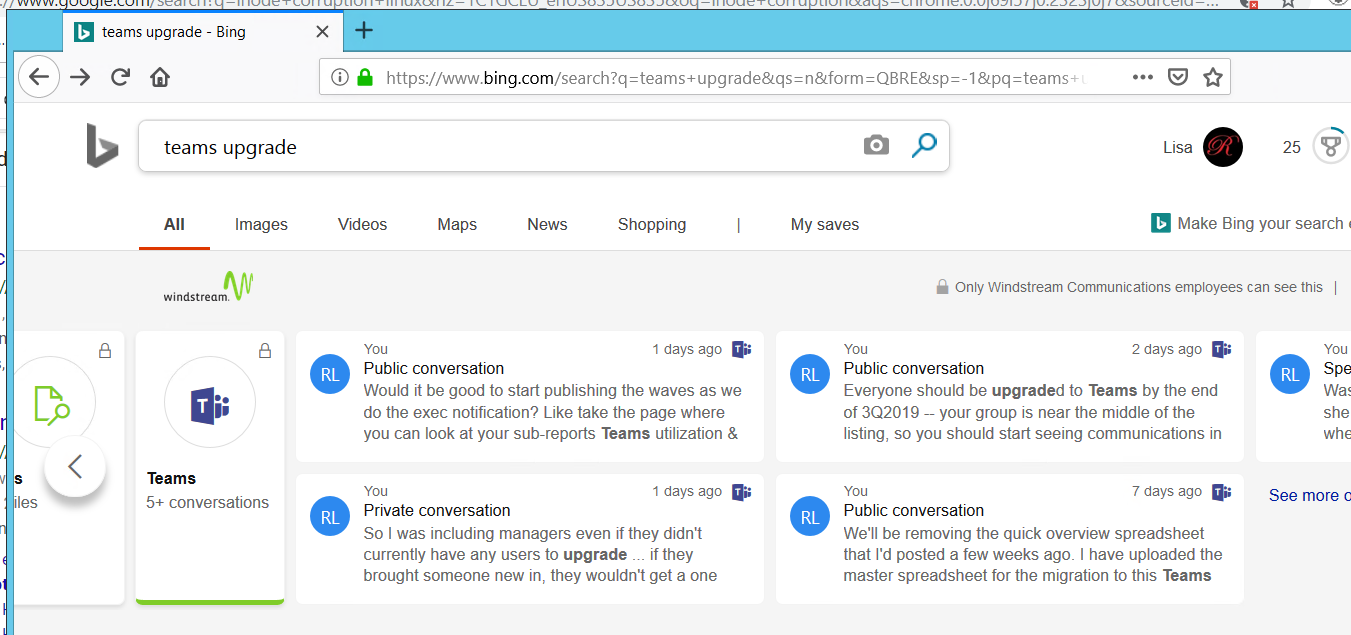Click 'Only Windstream Communications employees can see this'
Screen dimensions: 1351x635
coord(1138,287)
